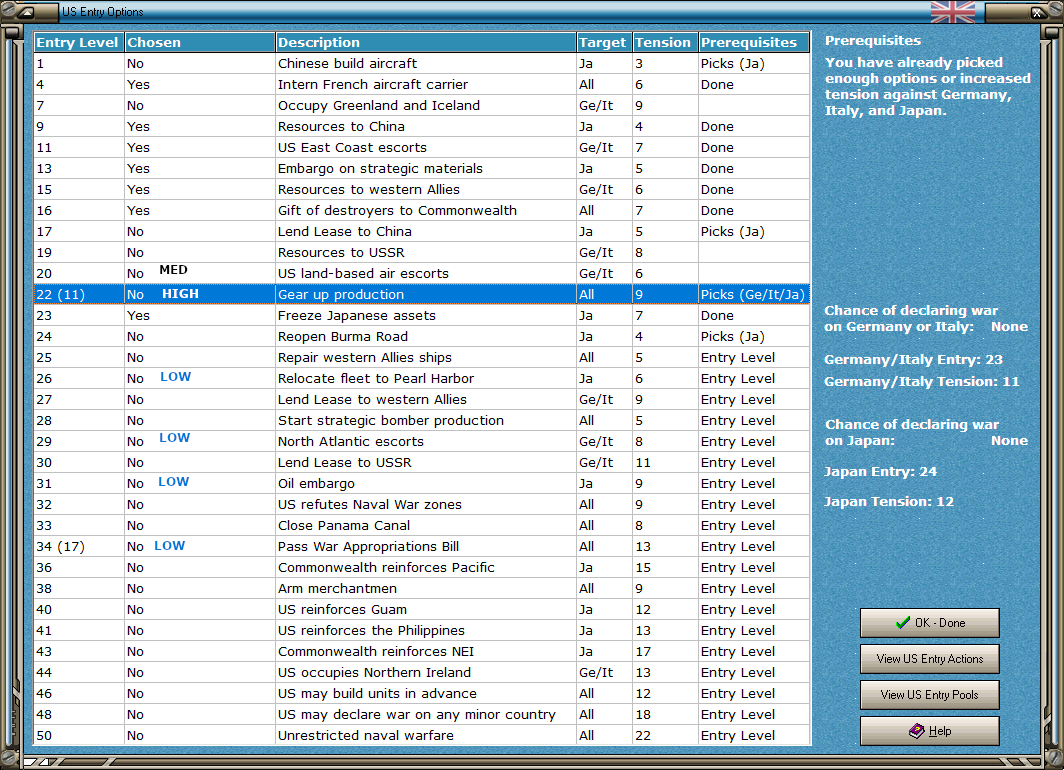Select 'Chinese build aircraft' row
The width and height of the screenshot is (1064, 770).
coord(422,63)
